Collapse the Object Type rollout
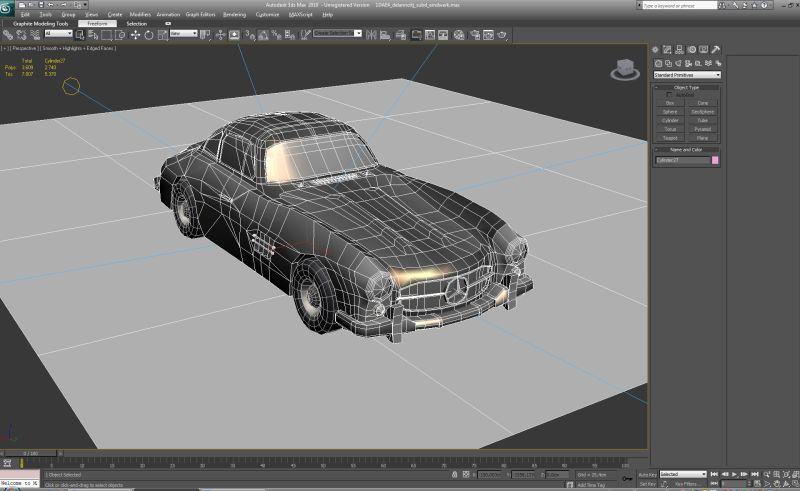 (x=687, y=88)
